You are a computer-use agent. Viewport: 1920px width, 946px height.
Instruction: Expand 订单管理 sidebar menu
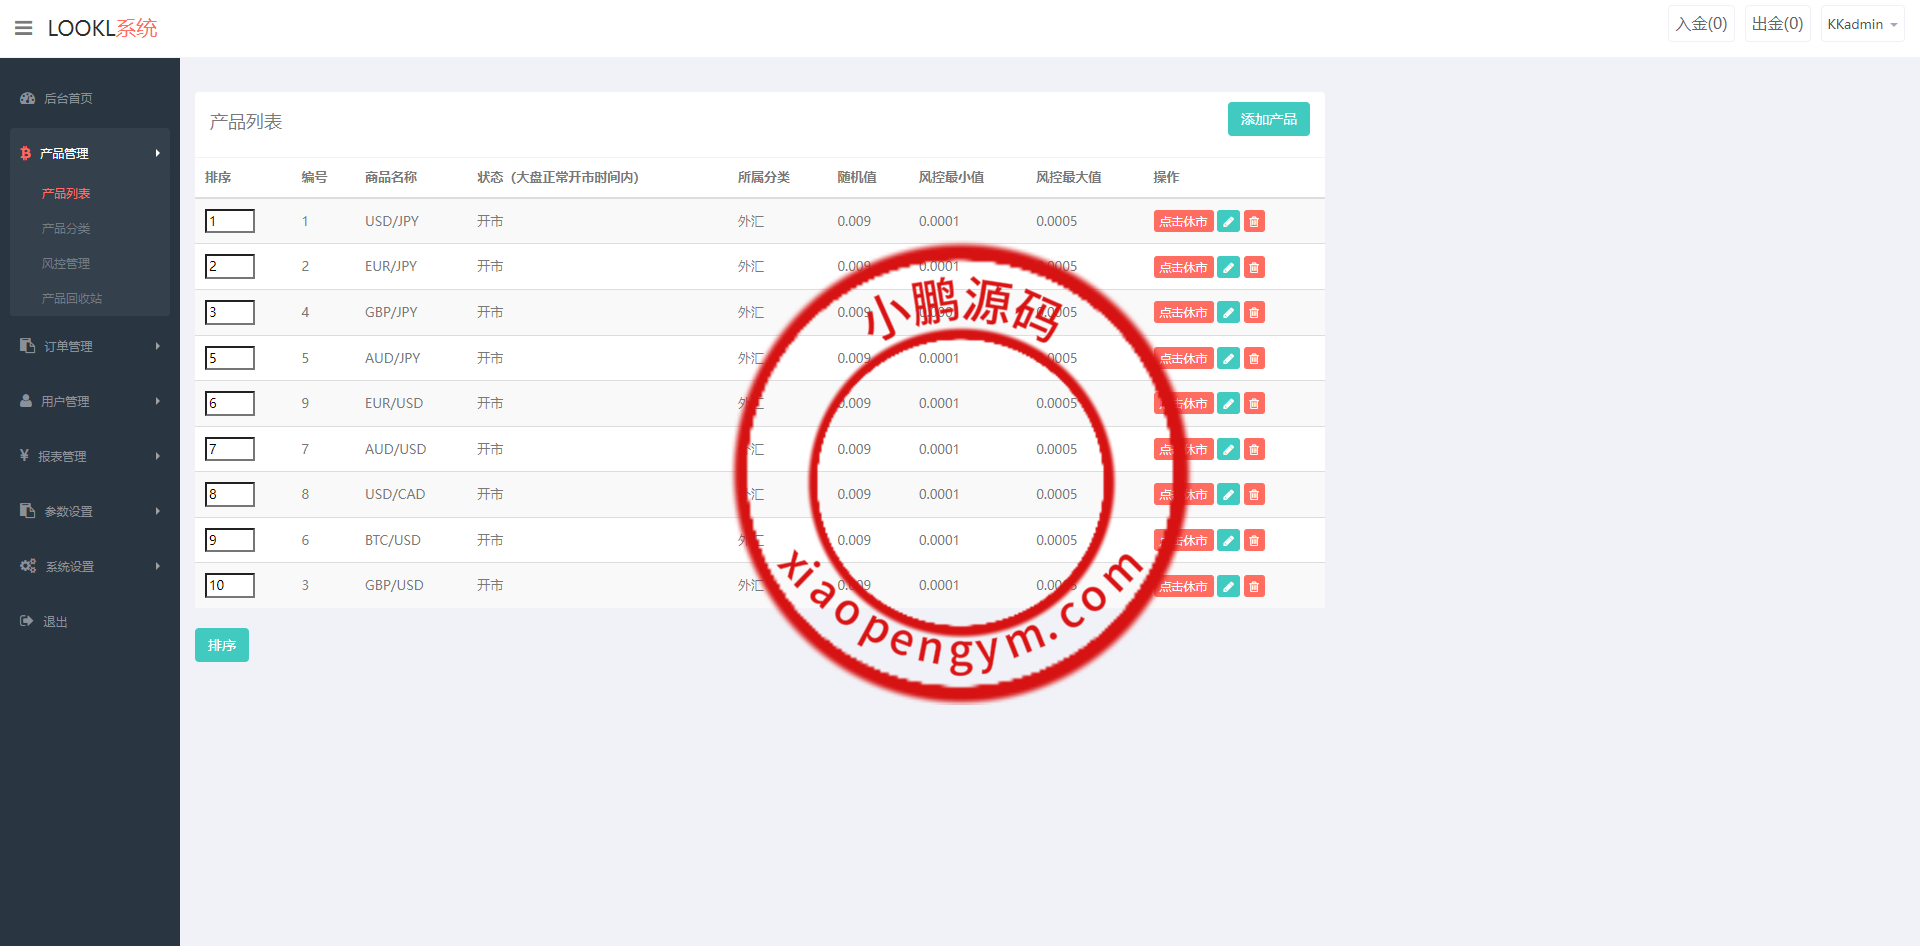coord(89,346)
